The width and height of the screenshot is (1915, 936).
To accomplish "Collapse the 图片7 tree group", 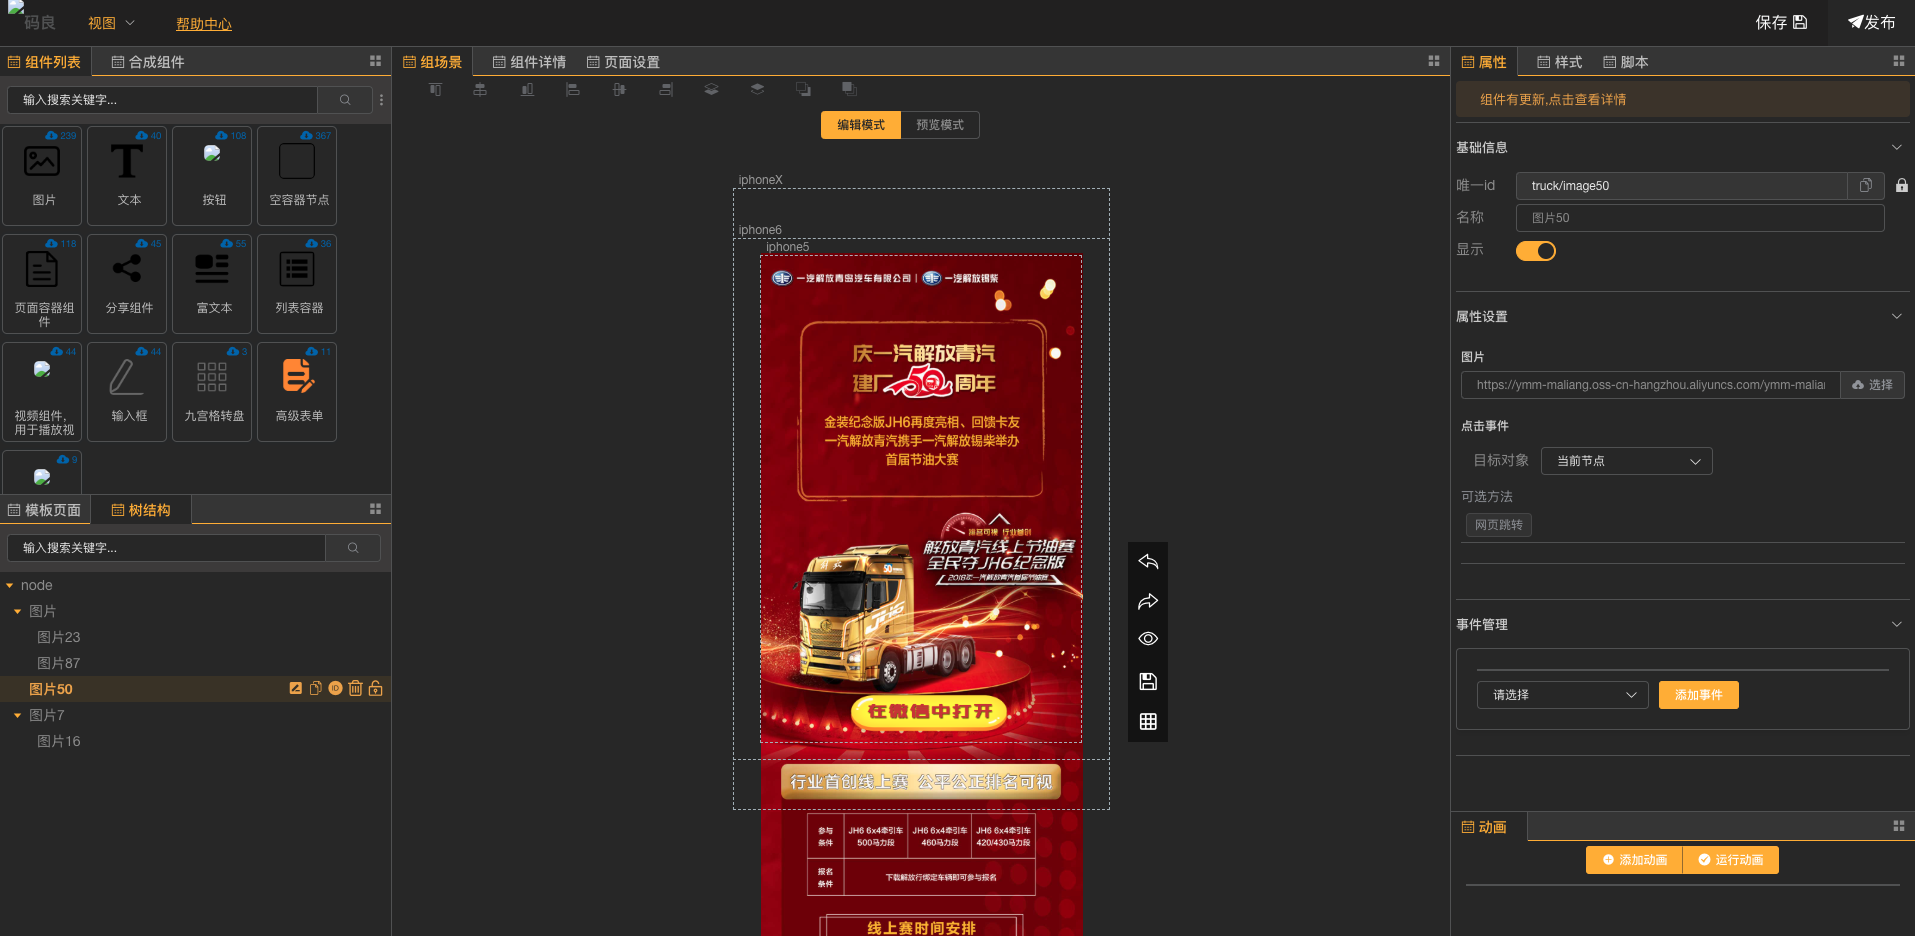I will click(18, 716).
